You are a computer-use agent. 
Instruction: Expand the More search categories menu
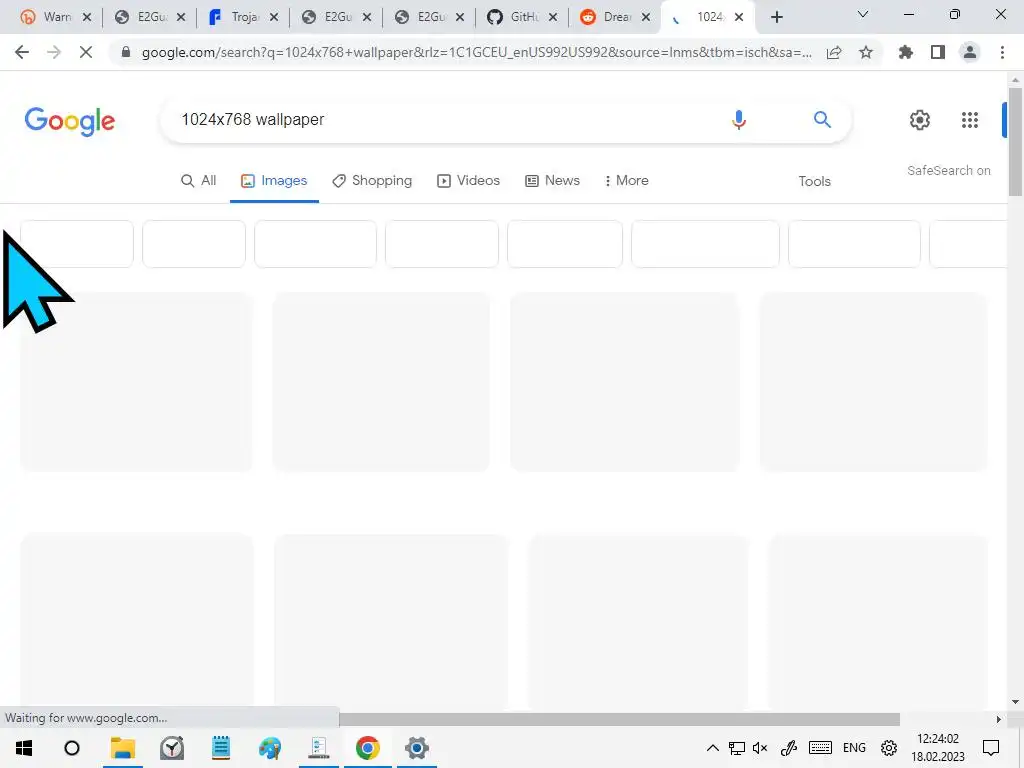pyautogui.click(x=626, y=181)
